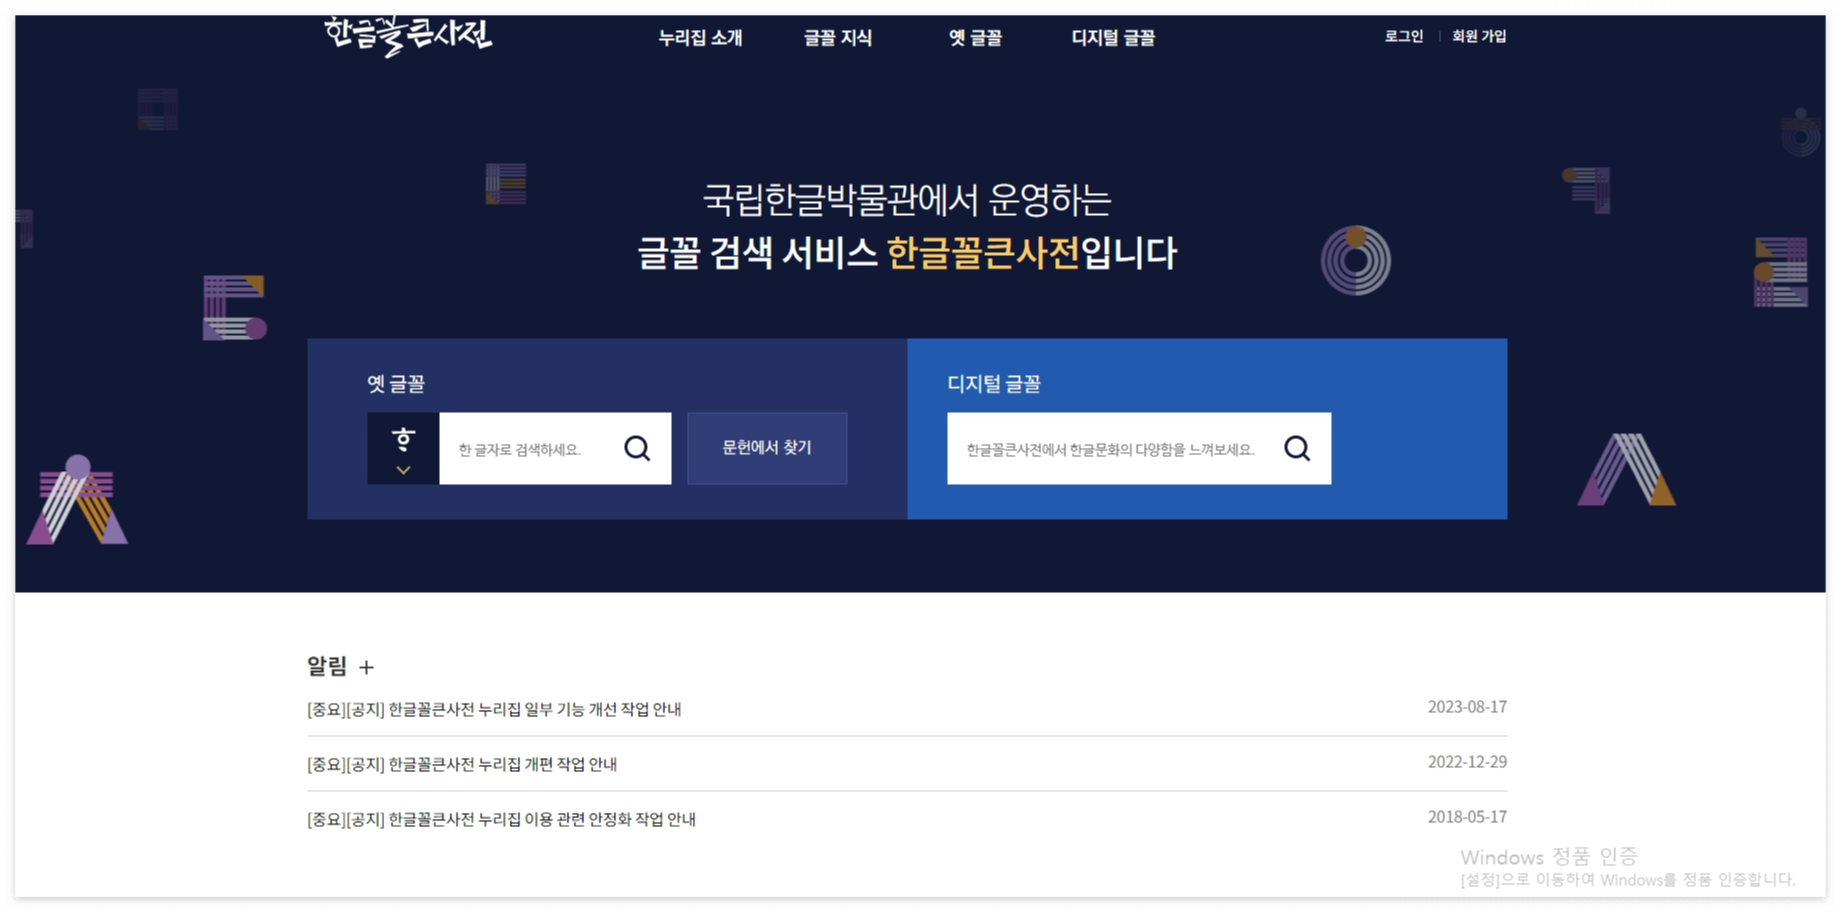Click the 회원 가입 link

tap(1479, 36)
